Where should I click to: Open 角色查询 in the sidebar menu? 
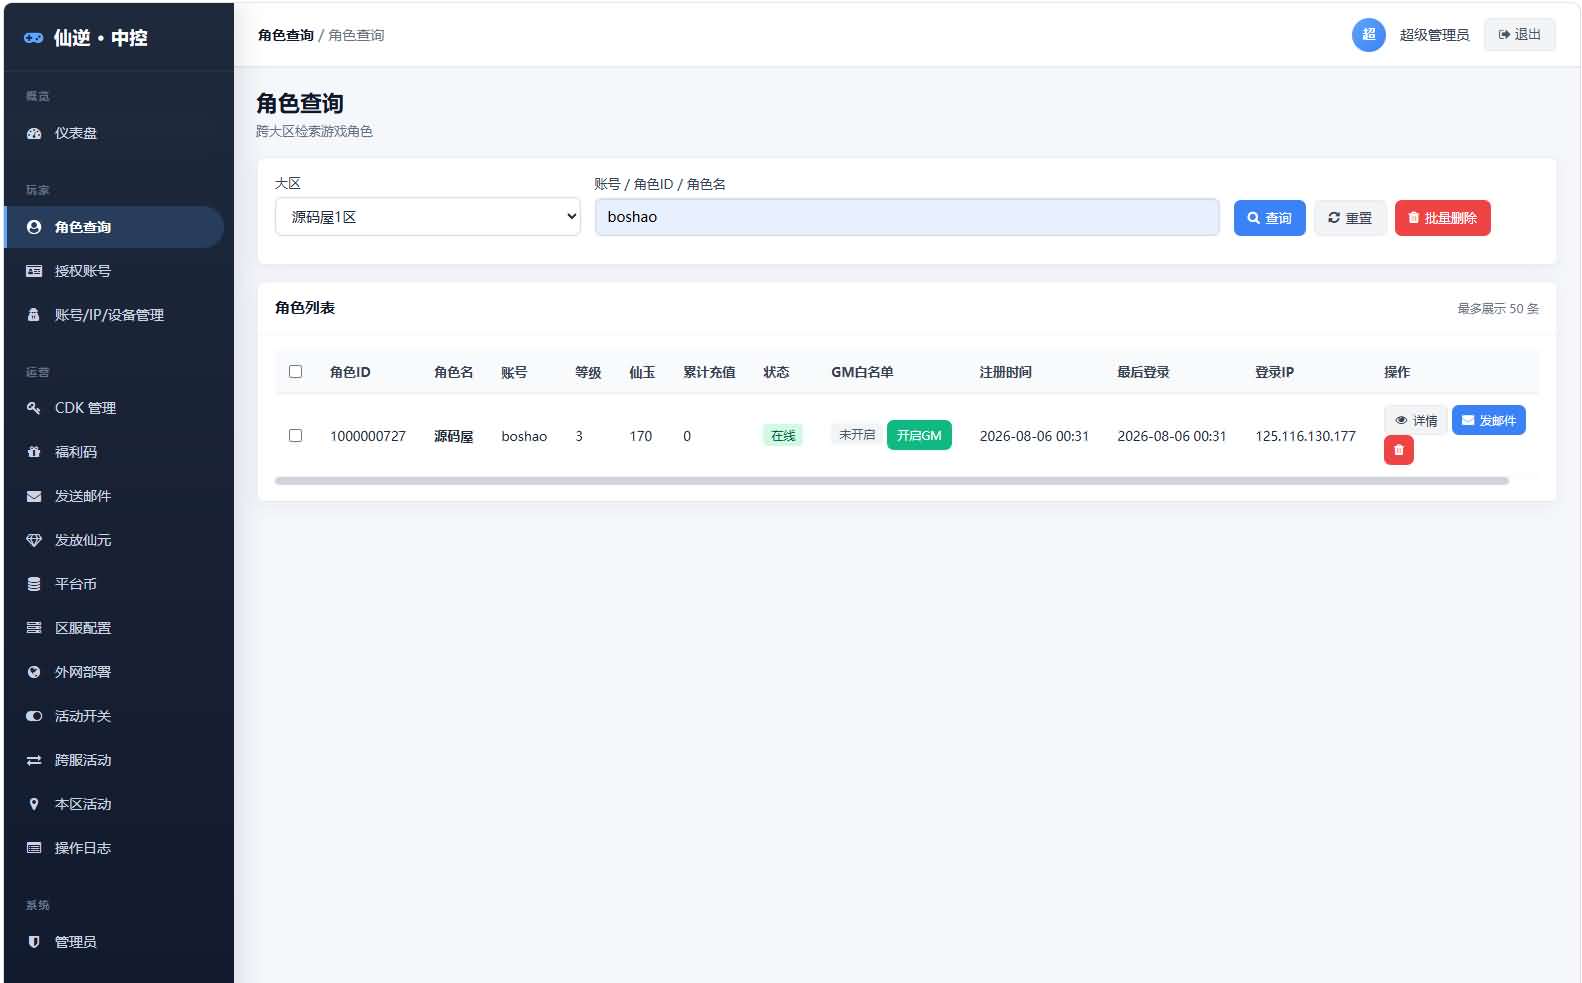tap(114, 227)
